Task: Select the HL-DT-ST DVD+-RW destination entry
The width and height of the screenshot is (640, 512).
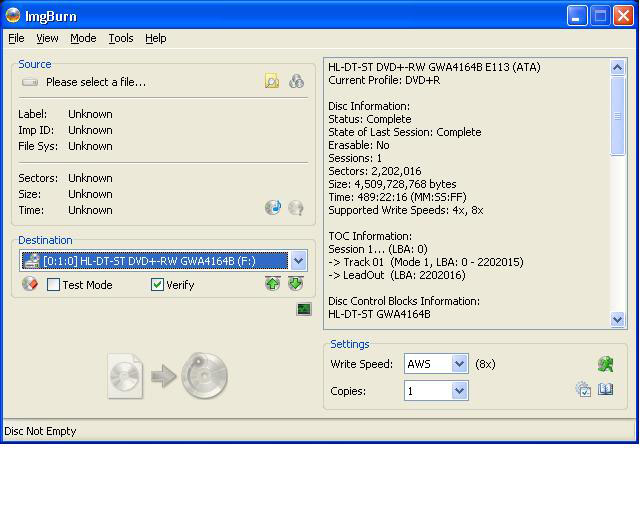Action: click(x=155, y=261)
